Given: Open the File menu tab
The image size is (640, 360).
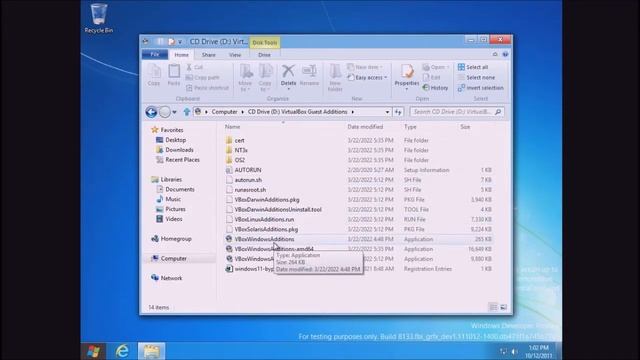Looking at the screenshot, I should pos(155,55).
